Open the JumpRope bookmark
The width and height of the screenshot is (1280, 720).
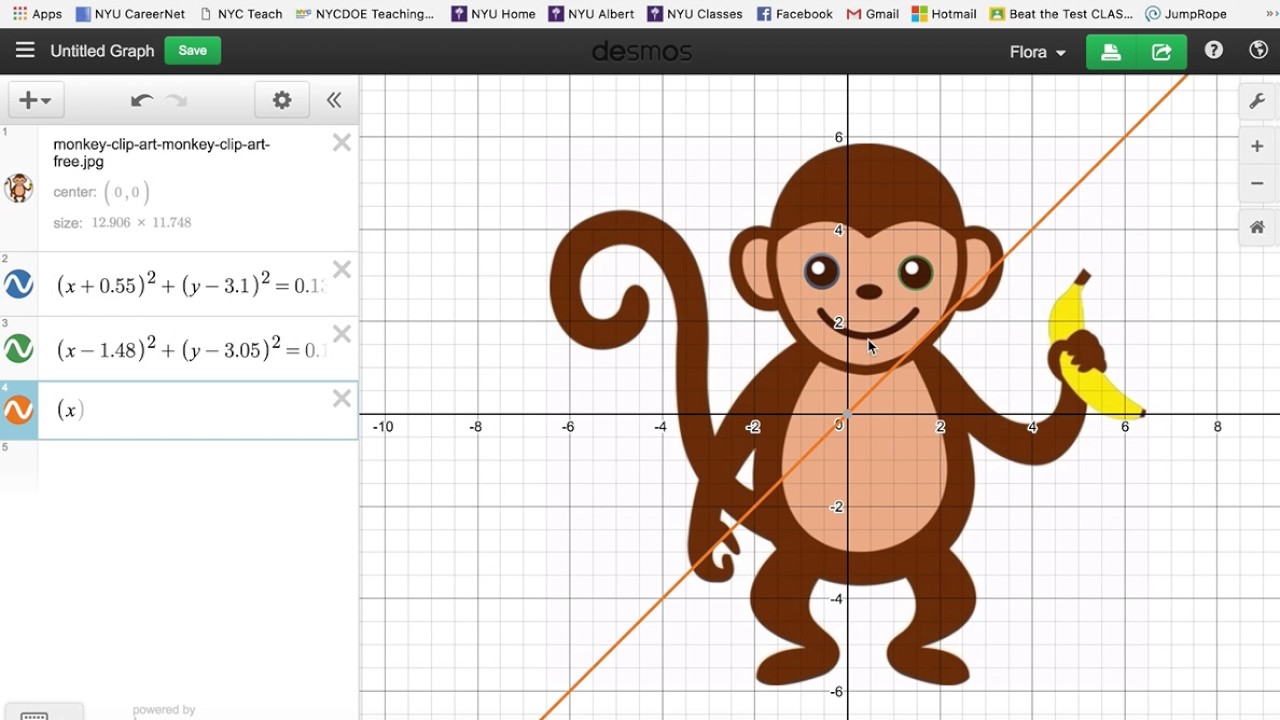click(1186, 14)
